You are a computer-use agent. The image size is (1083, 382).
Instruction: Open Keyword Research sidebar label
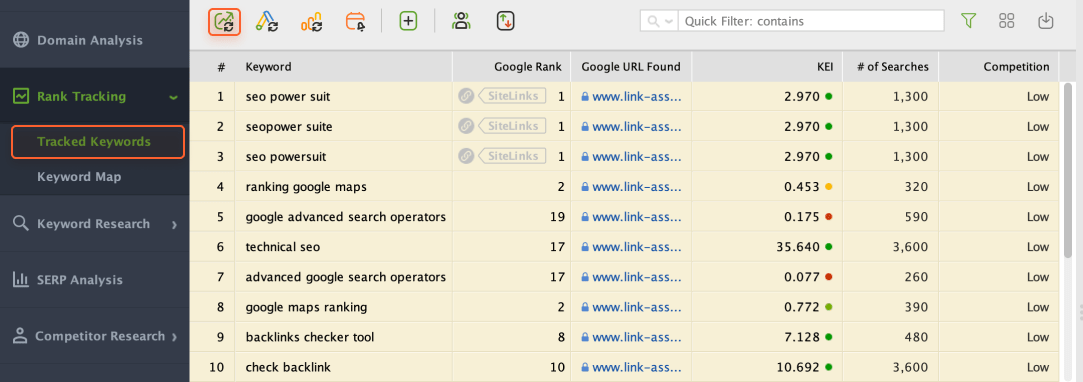pos(93,224)
